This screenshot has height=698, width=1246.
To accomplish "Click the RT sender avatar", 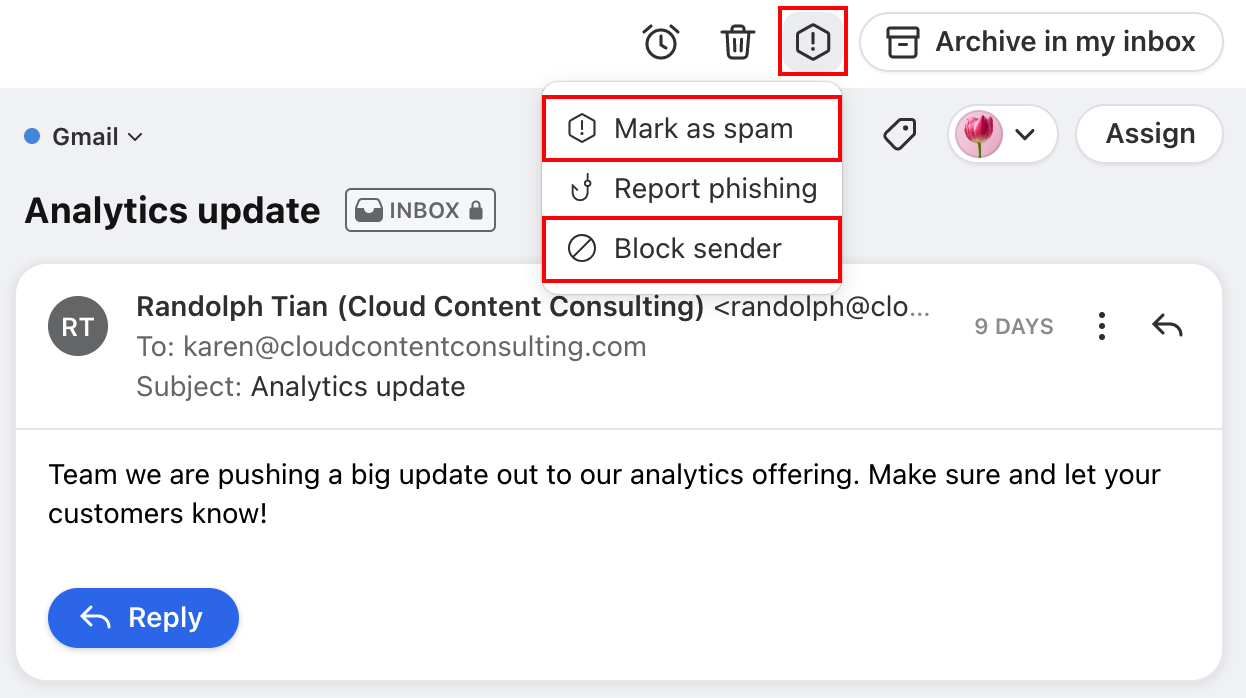I will point(78,326).
